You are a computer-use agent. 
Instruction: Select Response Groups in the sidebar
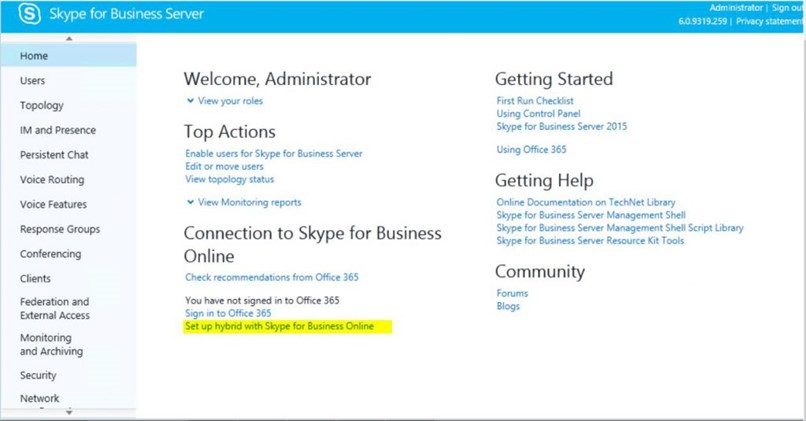(60, 229)
